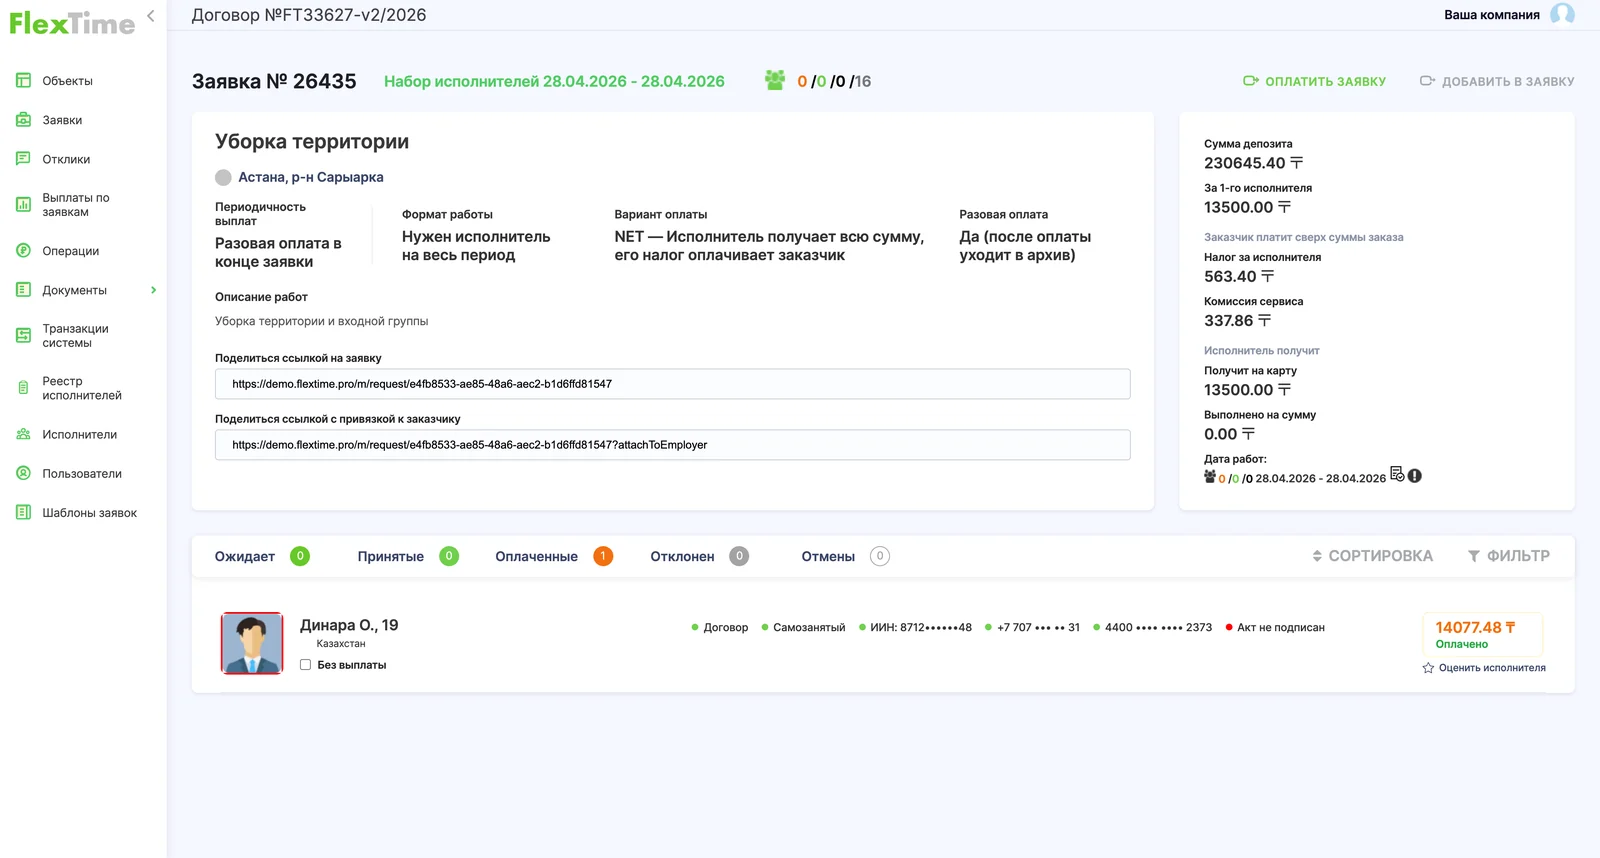Screen dimensions: 1600x858
Task: Open the Сортировка sorting menu
Action: [1373, 556]
